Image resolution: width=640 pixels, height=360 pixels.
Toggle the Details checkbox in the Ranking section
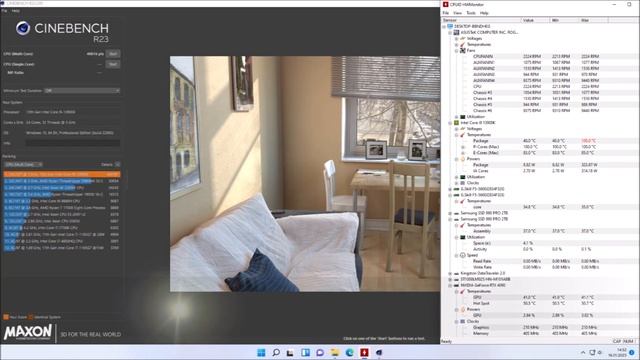click(118, 164)
